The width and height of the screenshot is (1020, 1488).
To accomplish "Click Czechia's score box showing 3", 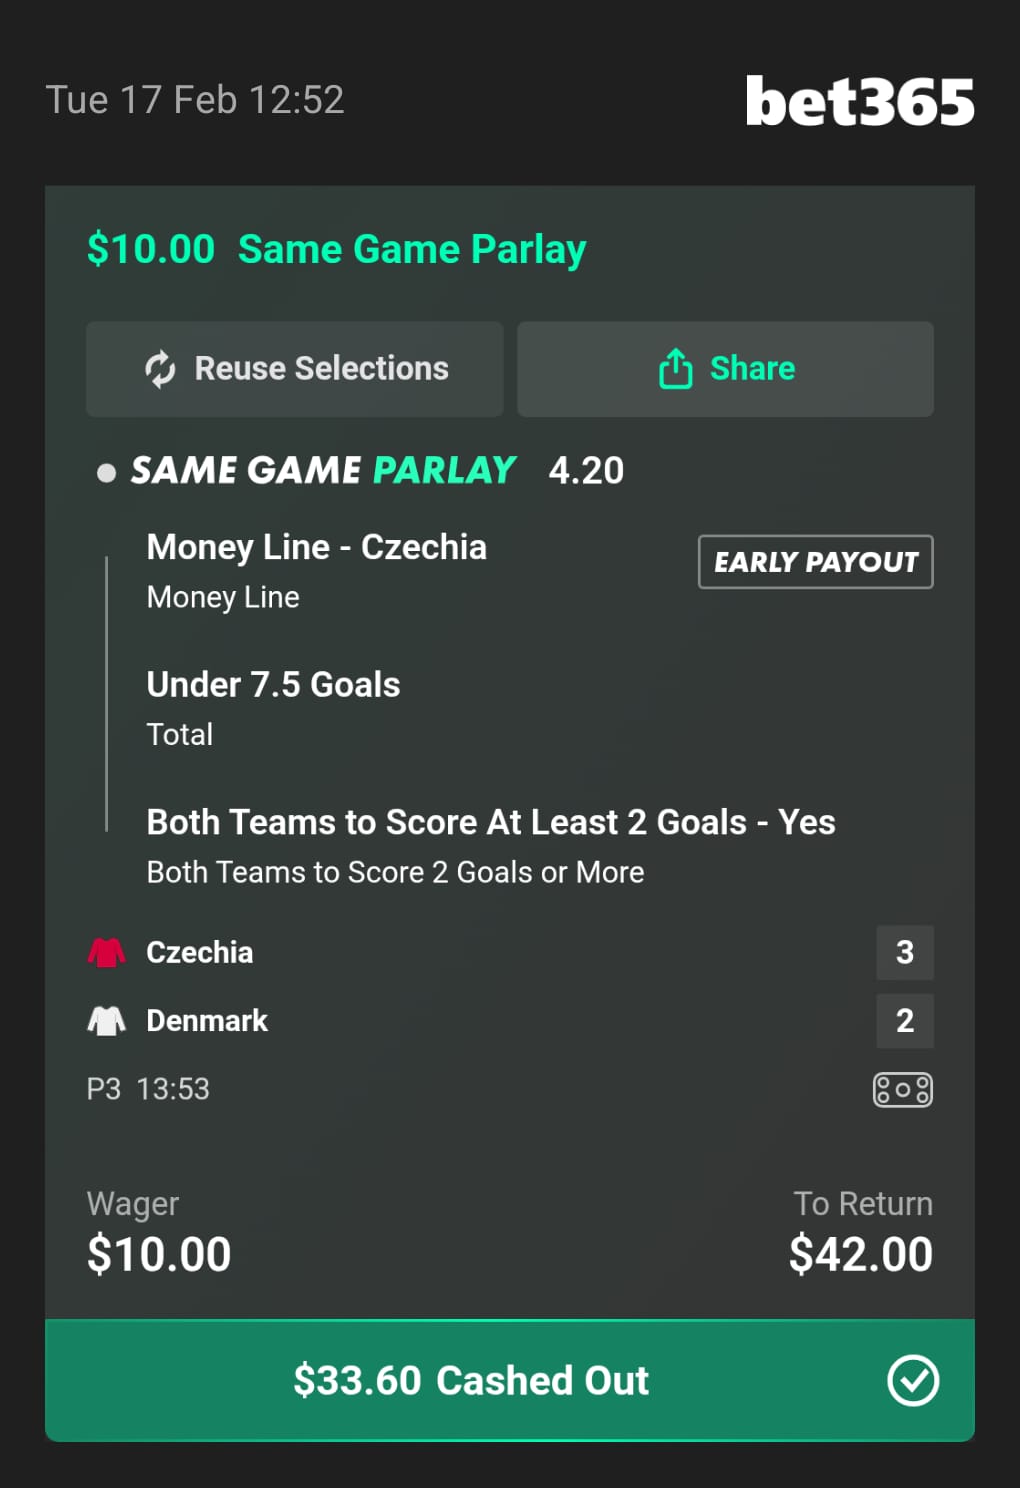I will pyautogui.click(x=904, y=952).
